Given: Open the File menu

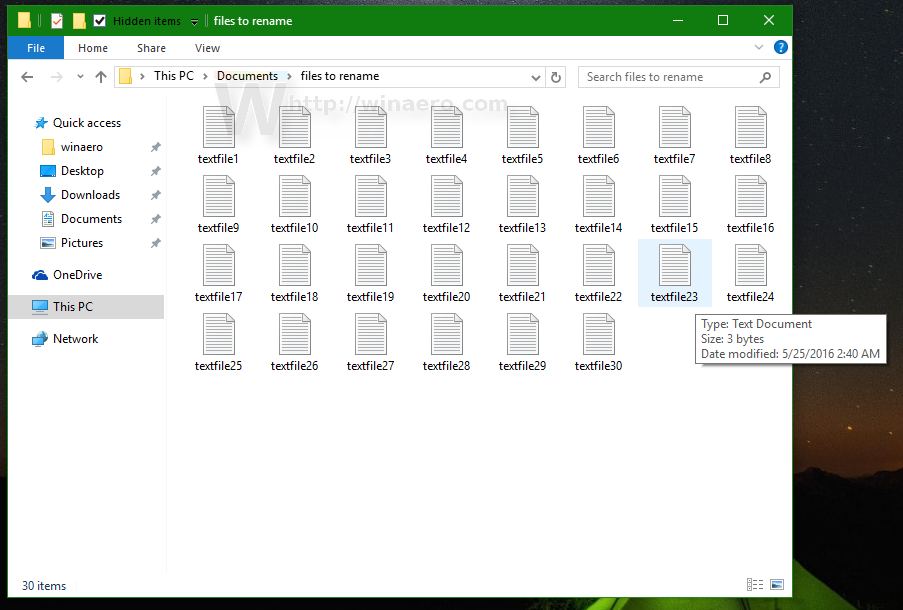Looking at the screenshot, I should (35, 47).
